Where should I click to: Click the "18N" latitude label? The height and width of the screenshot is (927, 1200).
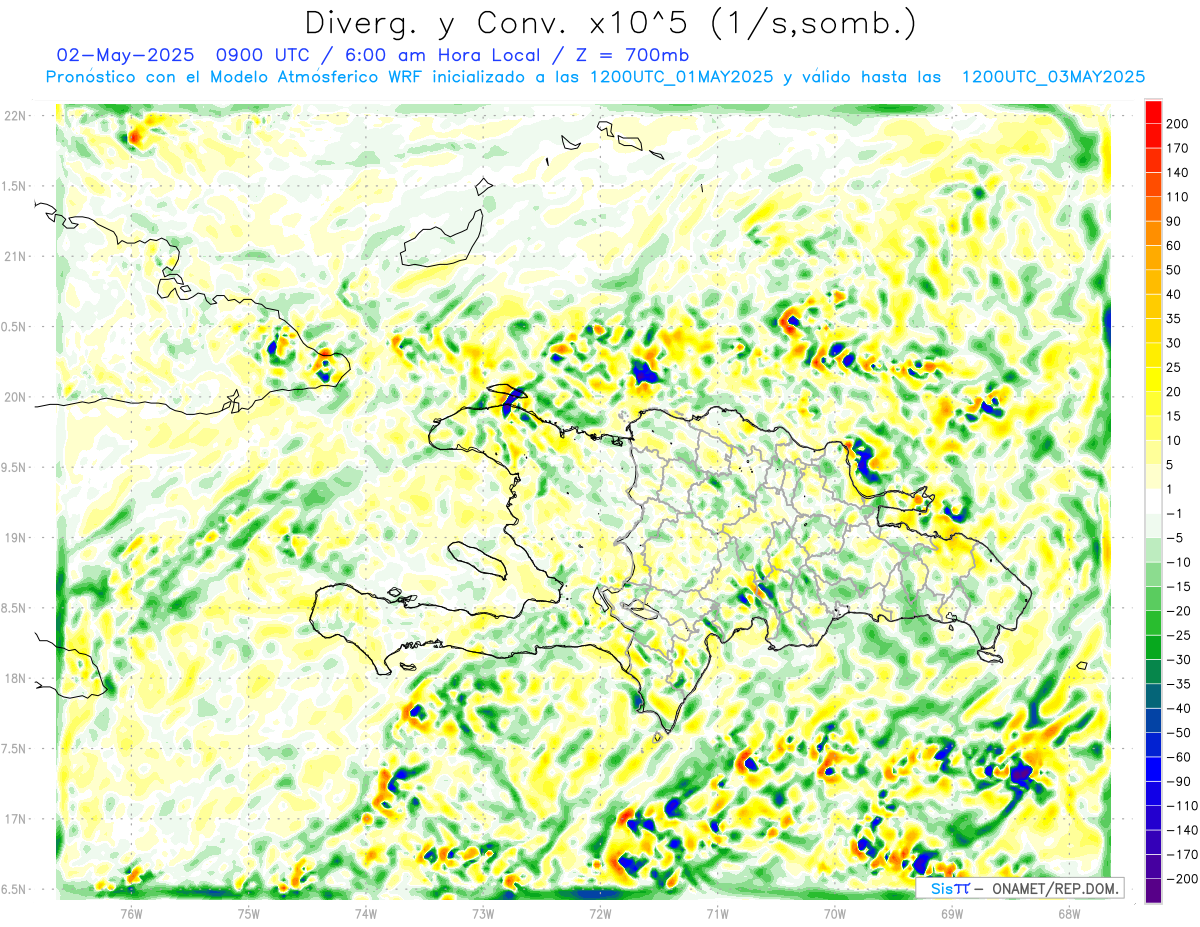(x=14, y=678)
